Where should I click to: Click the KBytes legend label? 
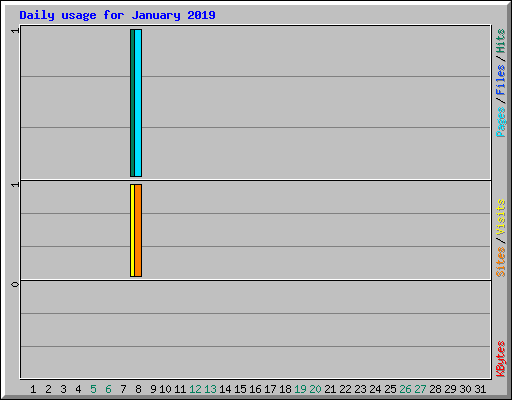tap(500, 359)
